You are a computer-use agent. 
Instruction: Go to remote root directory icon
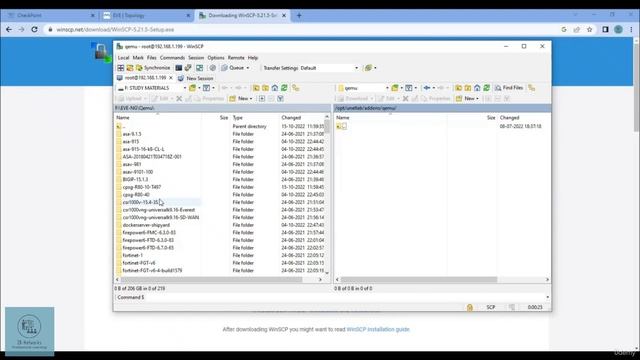pyautogui.click(x=468, y=88)
